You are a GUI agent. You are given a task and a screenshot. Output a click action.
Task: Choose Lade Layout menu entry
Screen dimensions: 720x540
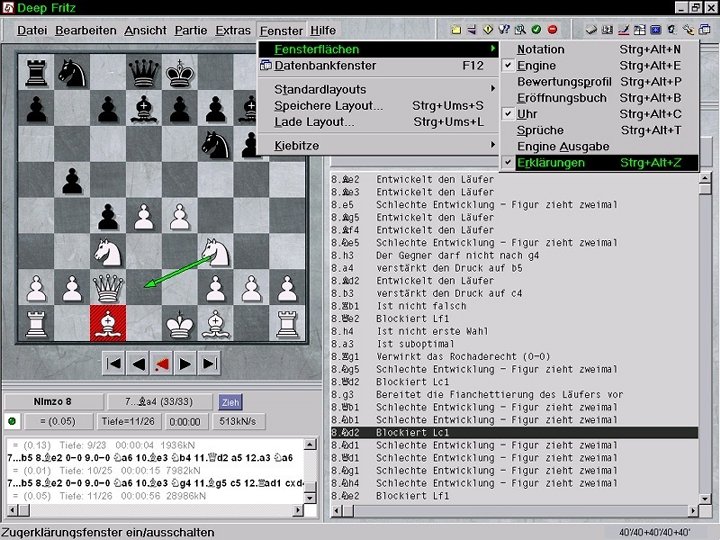click(378, 122)
